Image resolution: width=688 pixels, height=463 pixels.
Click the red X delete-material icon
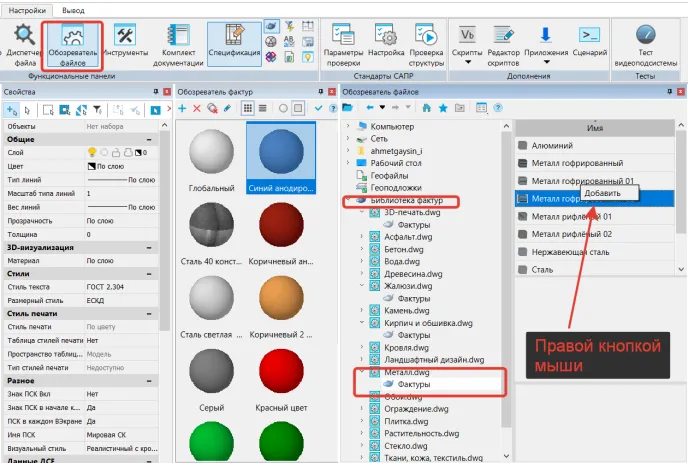tap(197, 108)
